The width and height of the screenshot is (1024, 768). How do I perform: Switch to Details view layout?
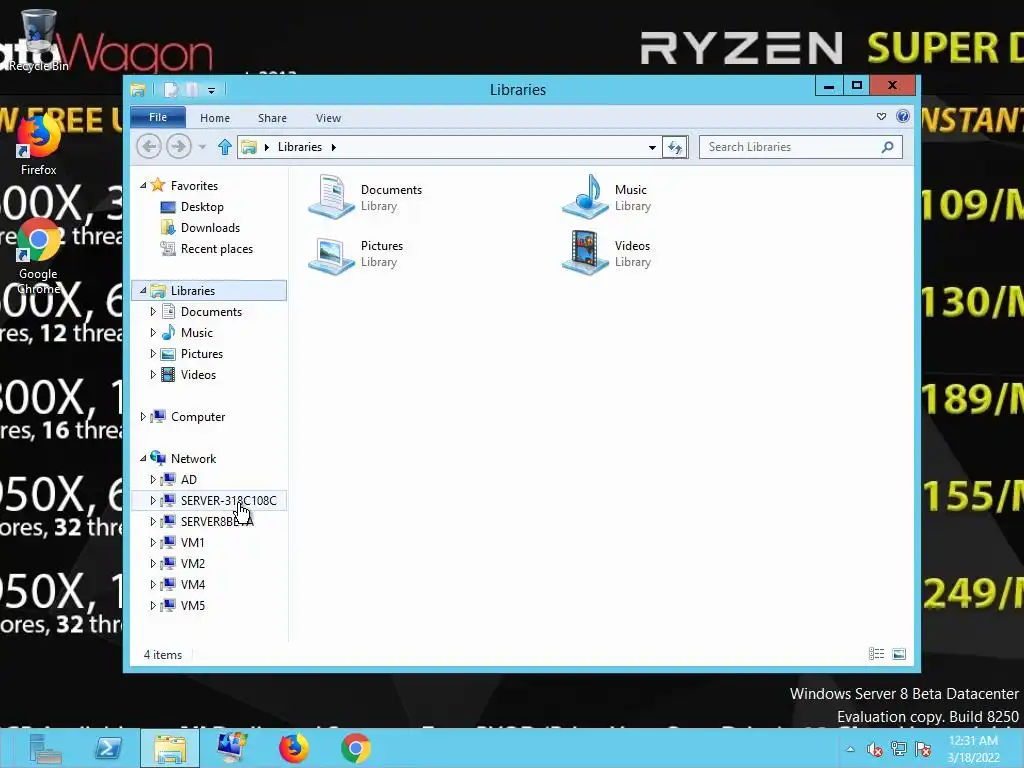(x=876, y=654)
